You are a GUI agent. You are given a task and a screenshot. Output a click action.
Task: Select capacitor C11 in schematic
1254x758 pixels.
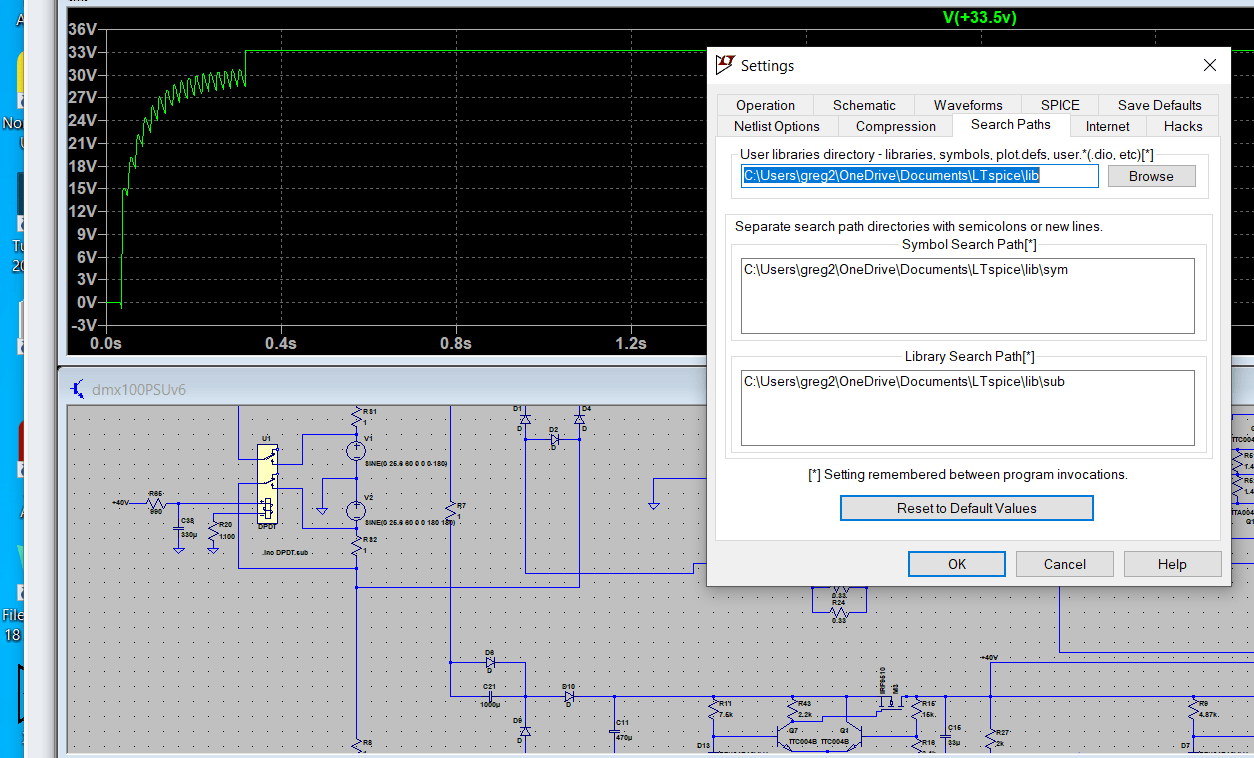(614, 731)
